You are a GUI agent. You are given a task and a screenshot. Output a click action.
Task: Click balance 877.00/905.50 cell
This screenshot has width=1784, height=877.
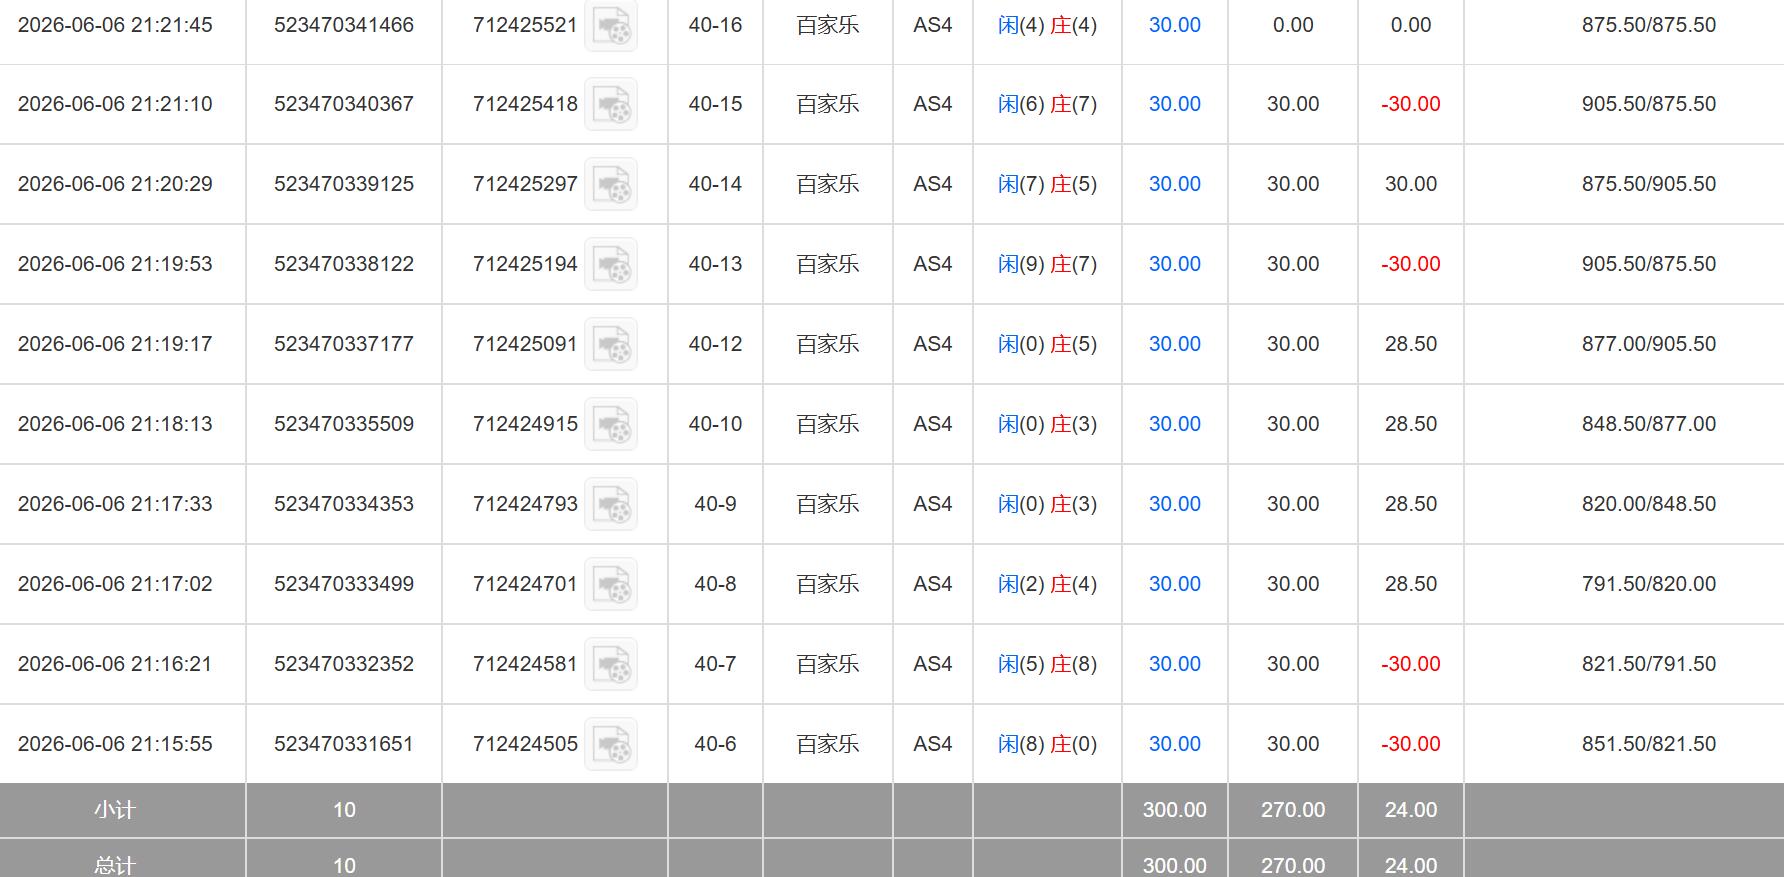click(x=1648, y=344)
